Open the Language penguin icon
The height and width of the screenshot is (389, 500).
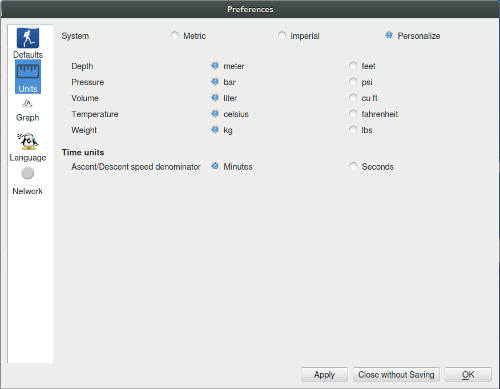[x=28, y=147]
